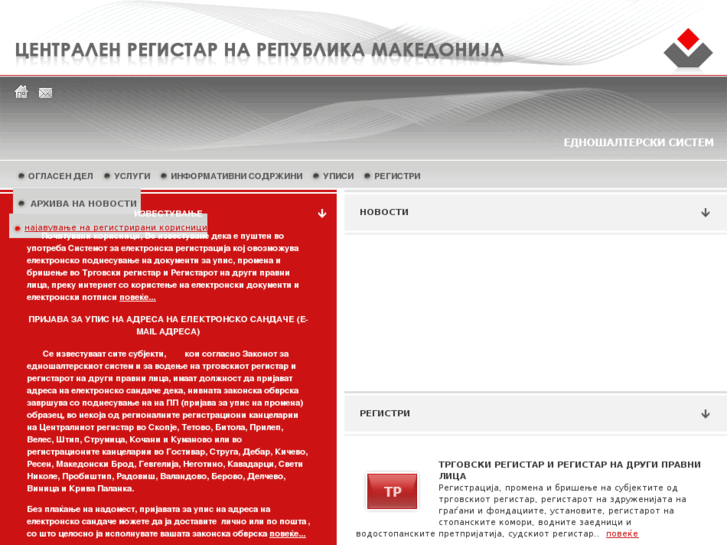
Task: Open the УПИСИ menu
Action: coord(338,176)
